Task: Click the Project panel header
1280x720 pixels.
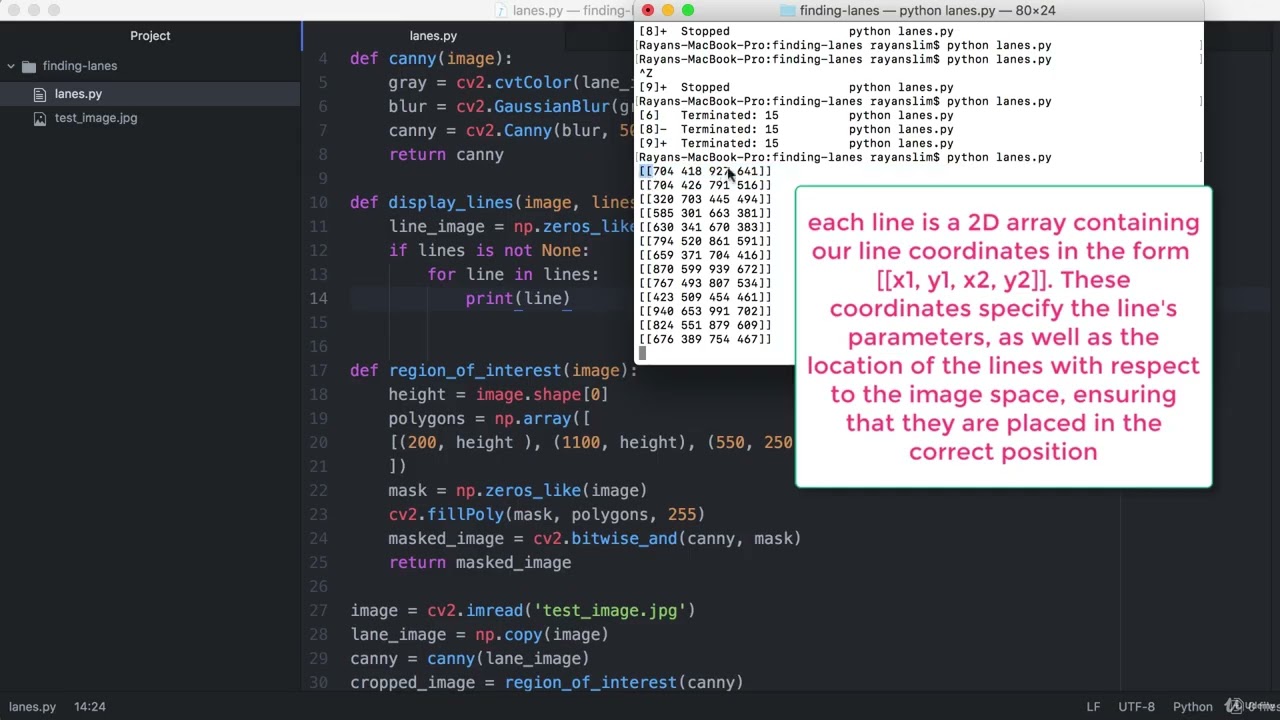Action: (150, 36)
